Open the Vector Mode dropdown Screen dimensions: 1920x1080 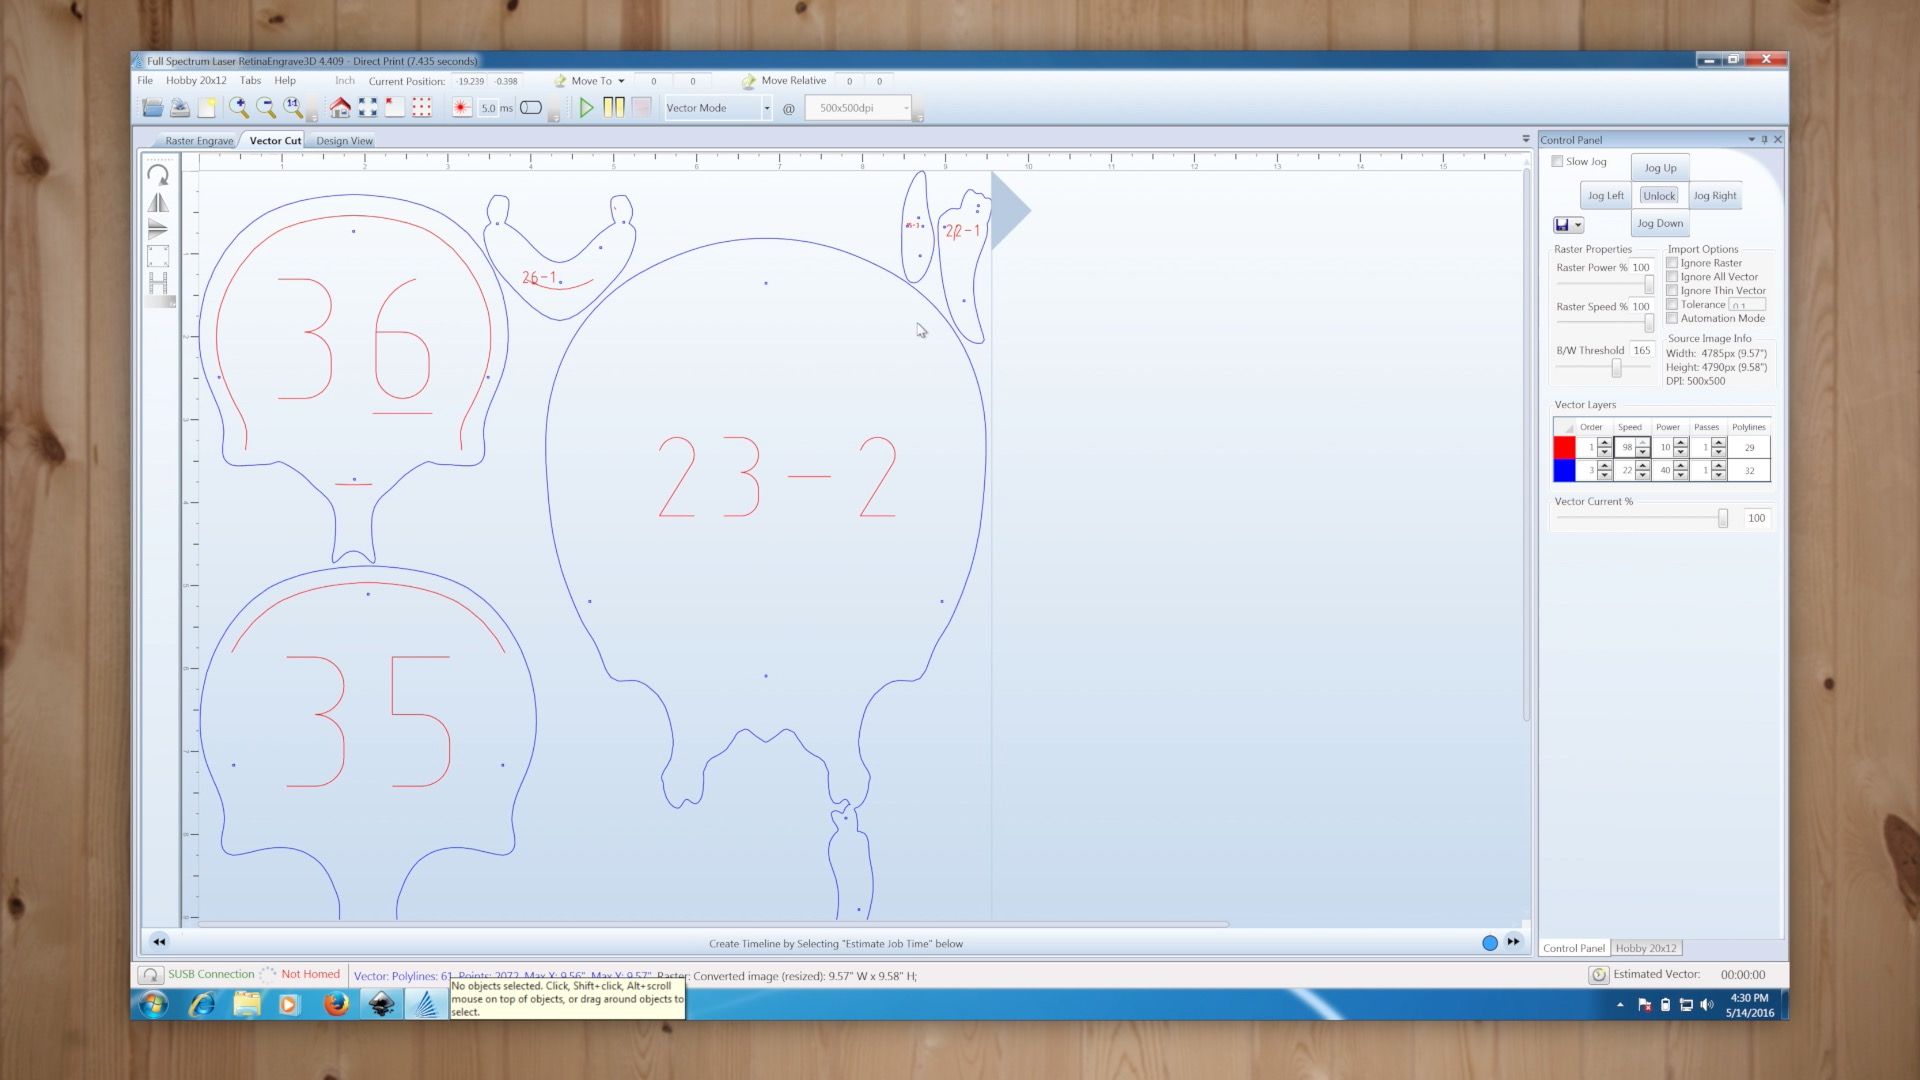tap(766, 107)
